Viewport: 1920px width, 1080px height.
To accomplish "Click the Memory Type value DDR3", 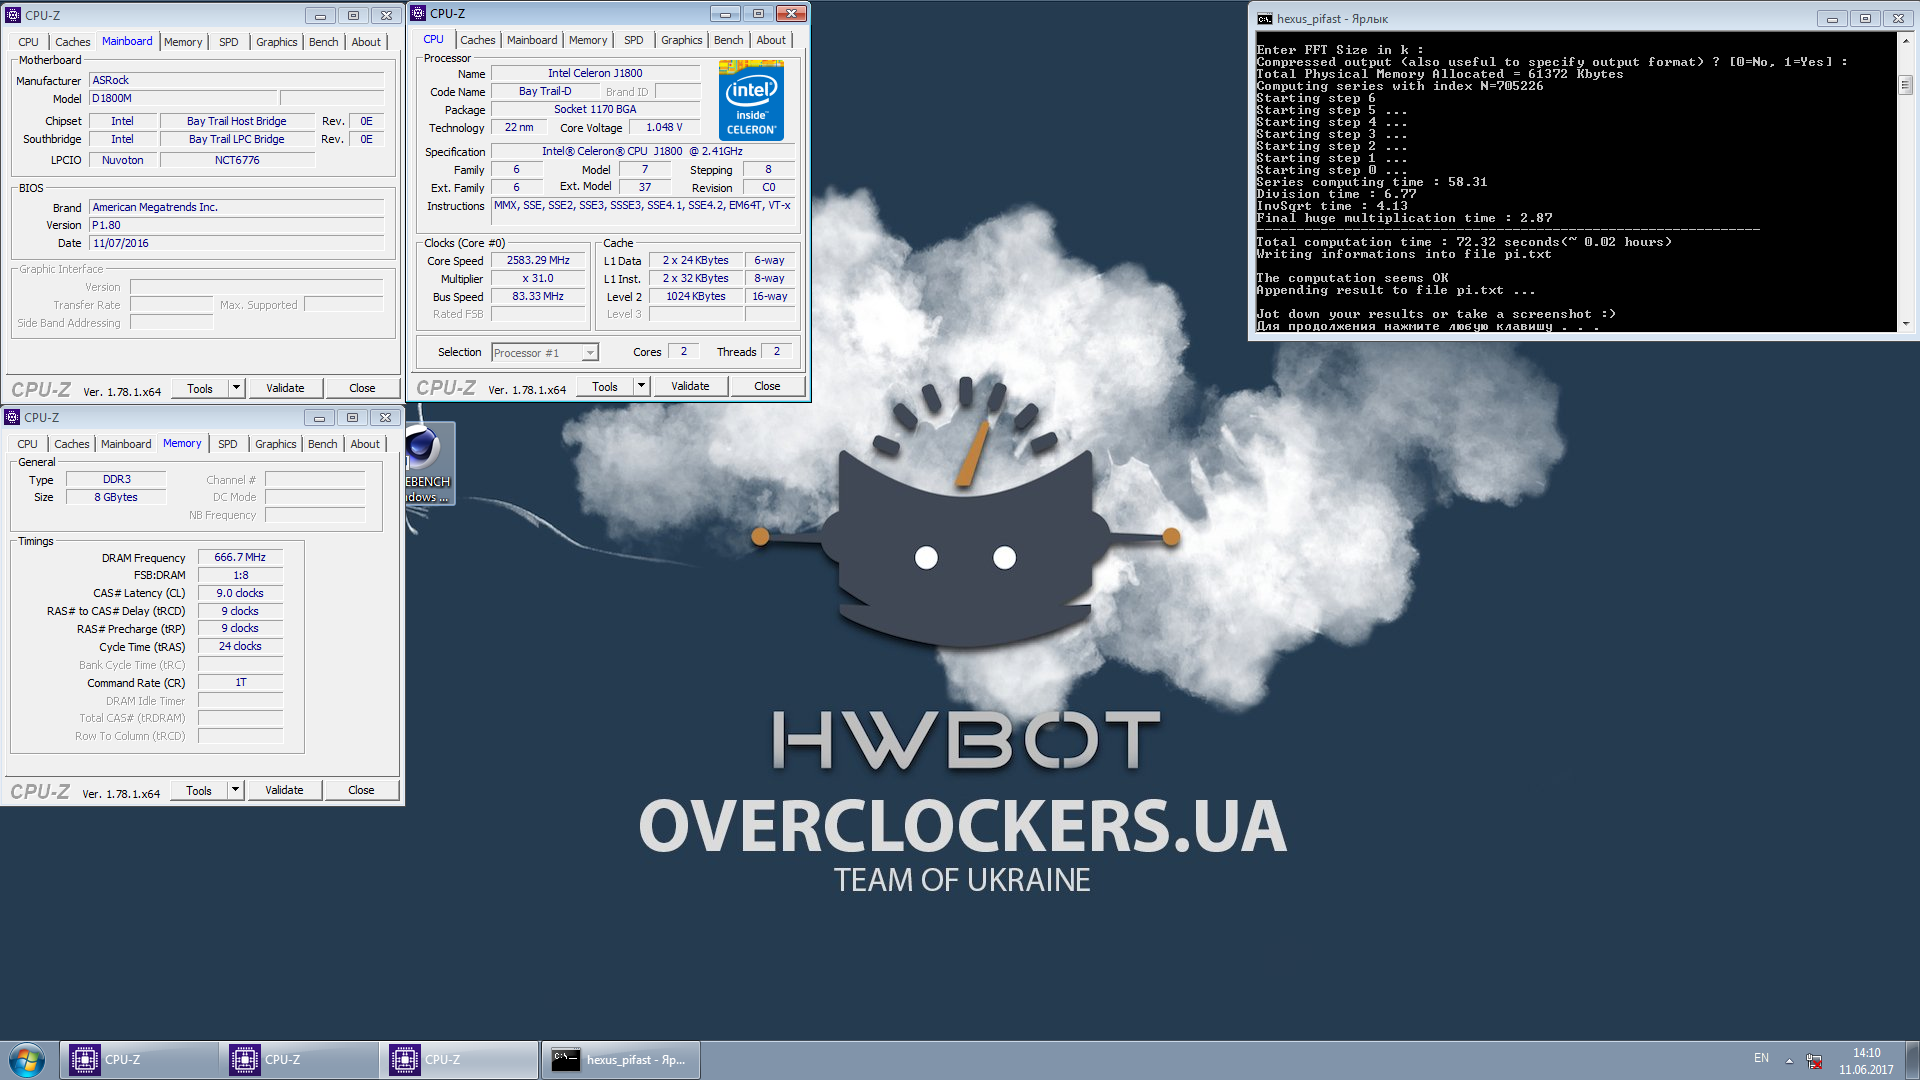I will 116,479.
